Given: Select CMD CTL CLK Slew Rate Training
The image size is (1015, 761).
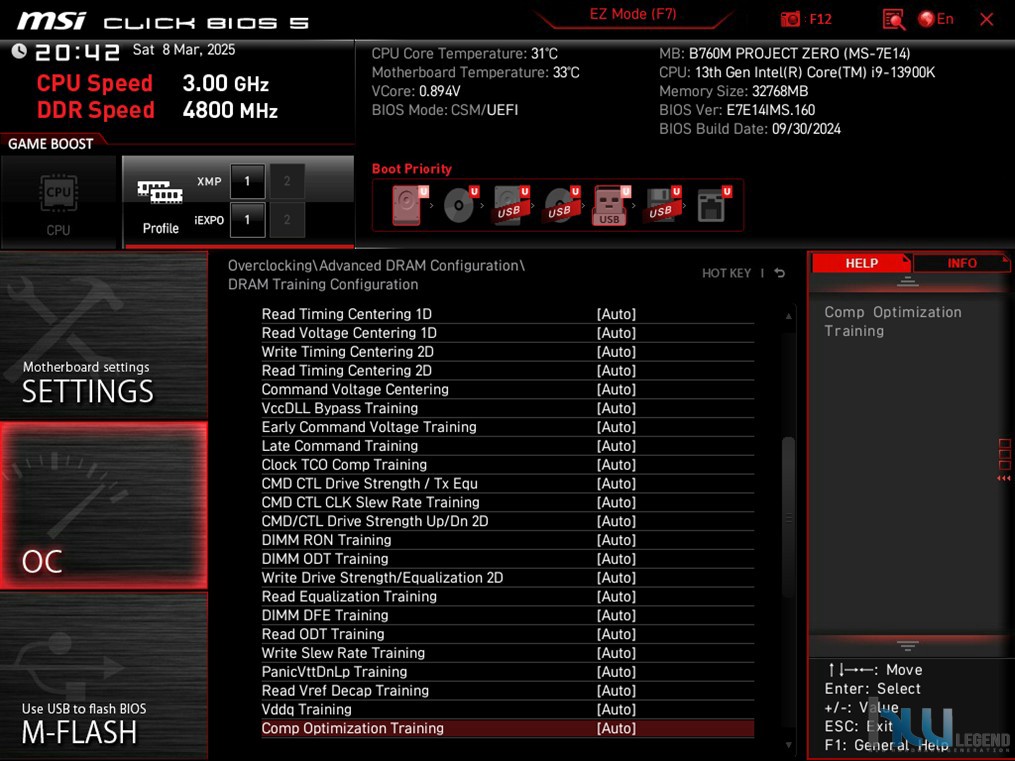Looking at the screenshot, I should (x=508, y=502).
